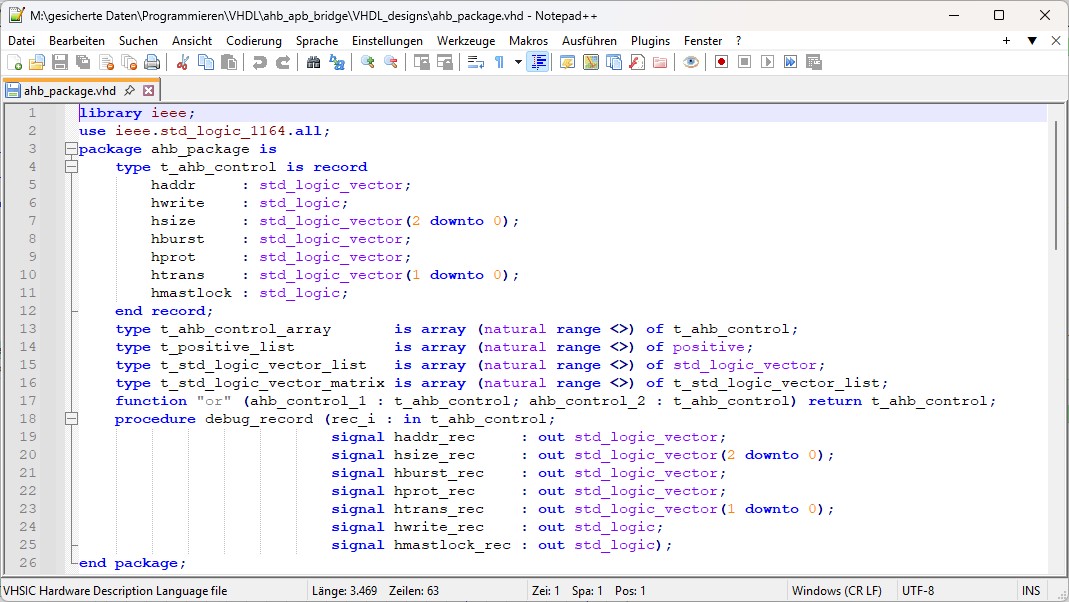
Task: Open a file using the folder icon
Action: [37, 62]
